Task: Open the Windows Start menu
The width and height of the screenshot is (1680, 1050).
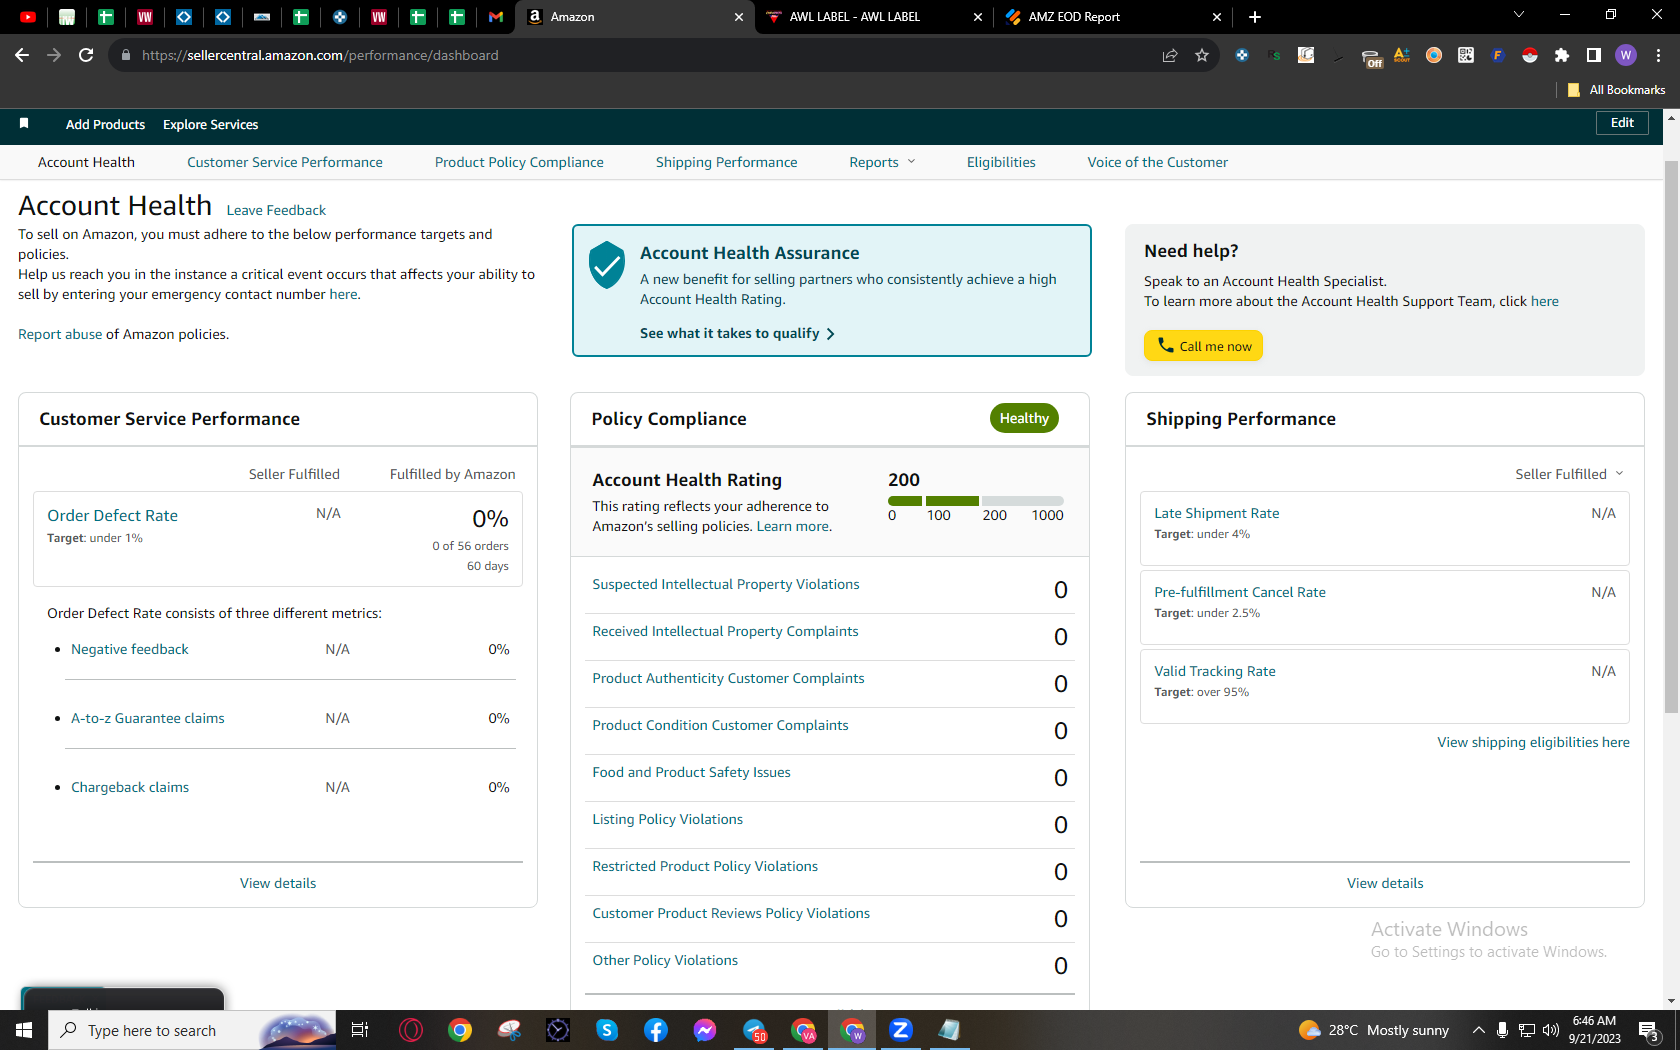Action: click(x=24, y=1030)
